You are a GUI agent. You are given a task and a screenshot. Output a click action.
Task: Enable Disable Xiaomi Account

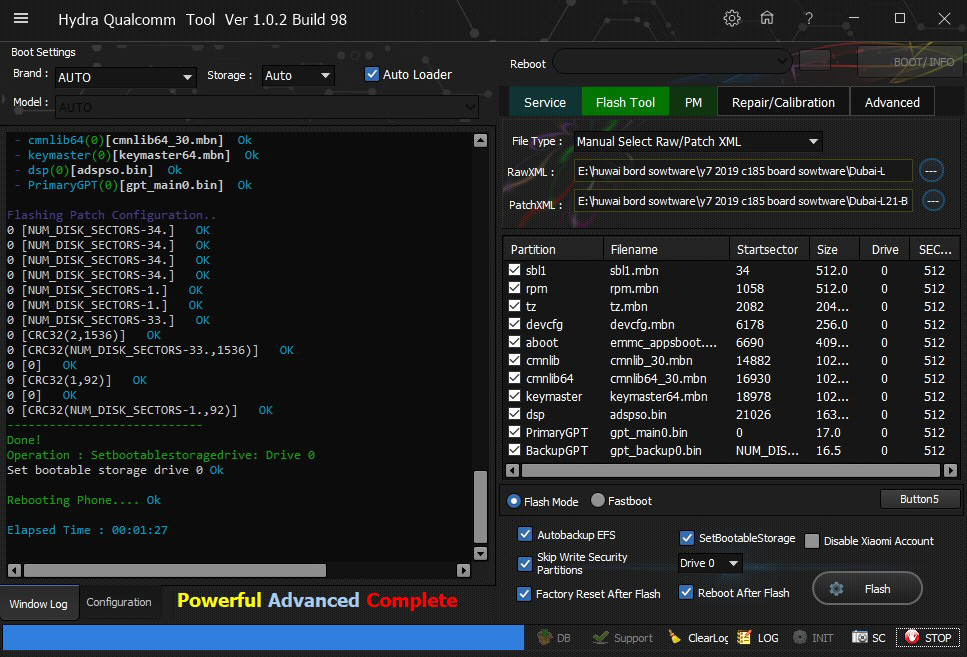point(812,541)
